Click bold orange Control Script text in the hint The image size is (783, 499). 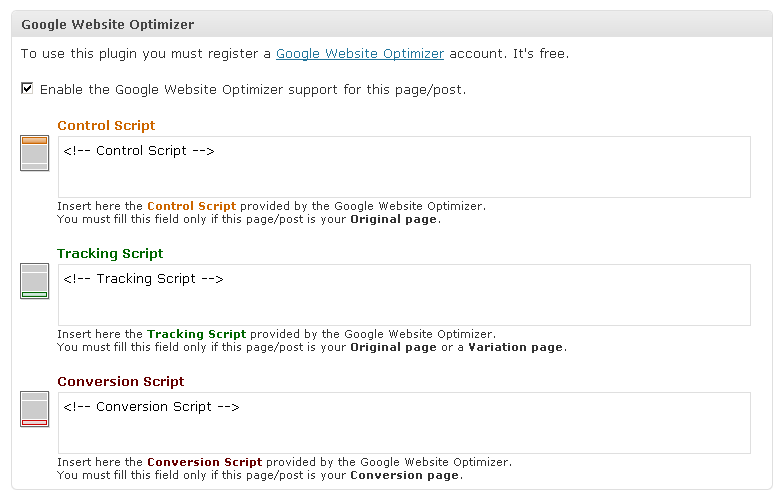[191, 206]
